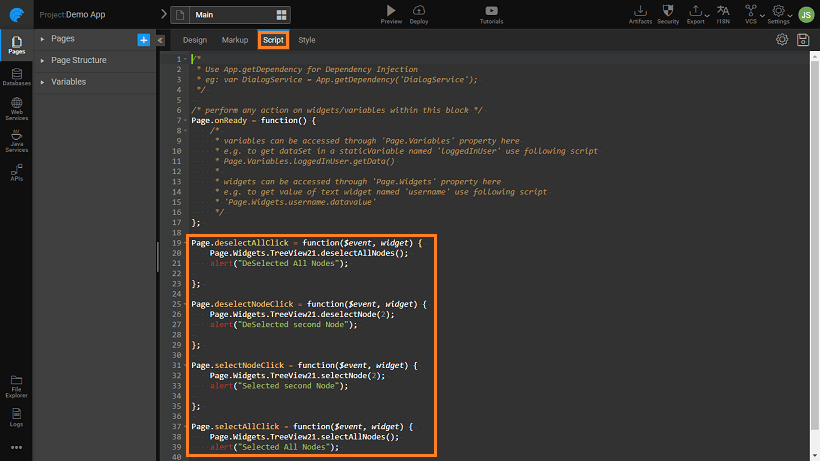Screen dimensions: 820x461
Task: Open Web Services in the sidebar
Action: point(15,108)
